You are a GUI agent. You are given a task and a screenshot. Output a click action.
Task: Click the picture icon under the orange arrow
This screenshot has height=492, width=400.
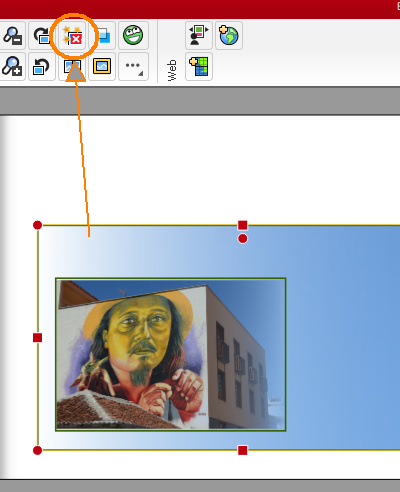tap(72, 66)
